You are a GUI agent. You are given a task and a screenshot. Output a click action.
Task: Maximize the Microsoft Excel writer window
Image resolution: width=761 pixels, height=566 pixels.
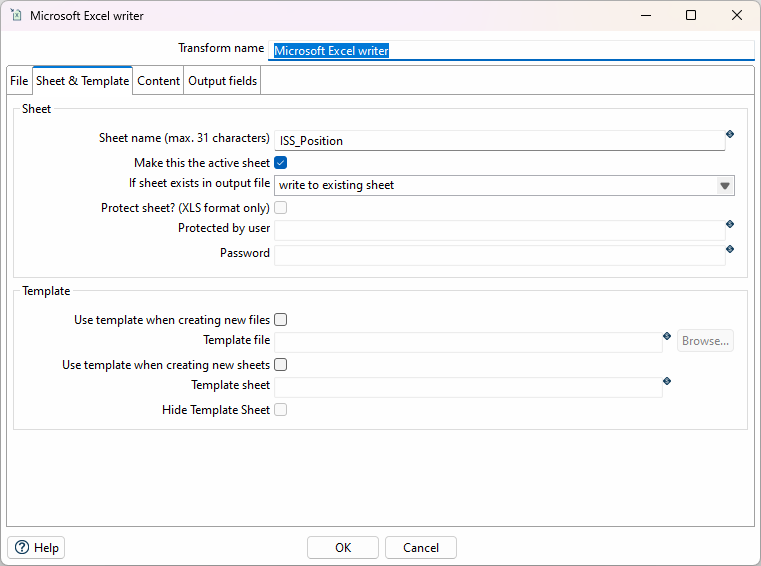[691, 16]
